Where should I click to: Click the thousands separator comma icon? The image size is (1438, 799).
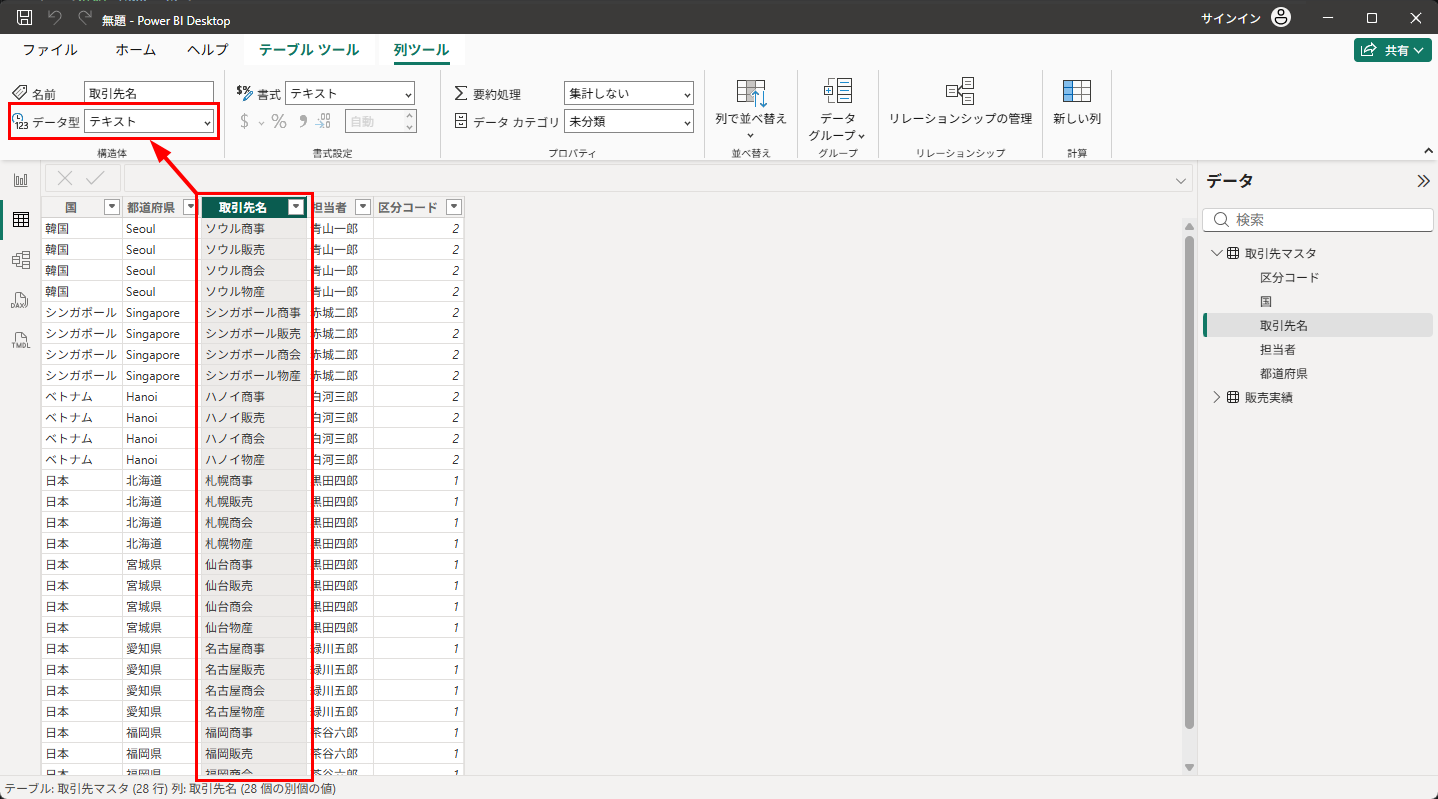point(302,121)
